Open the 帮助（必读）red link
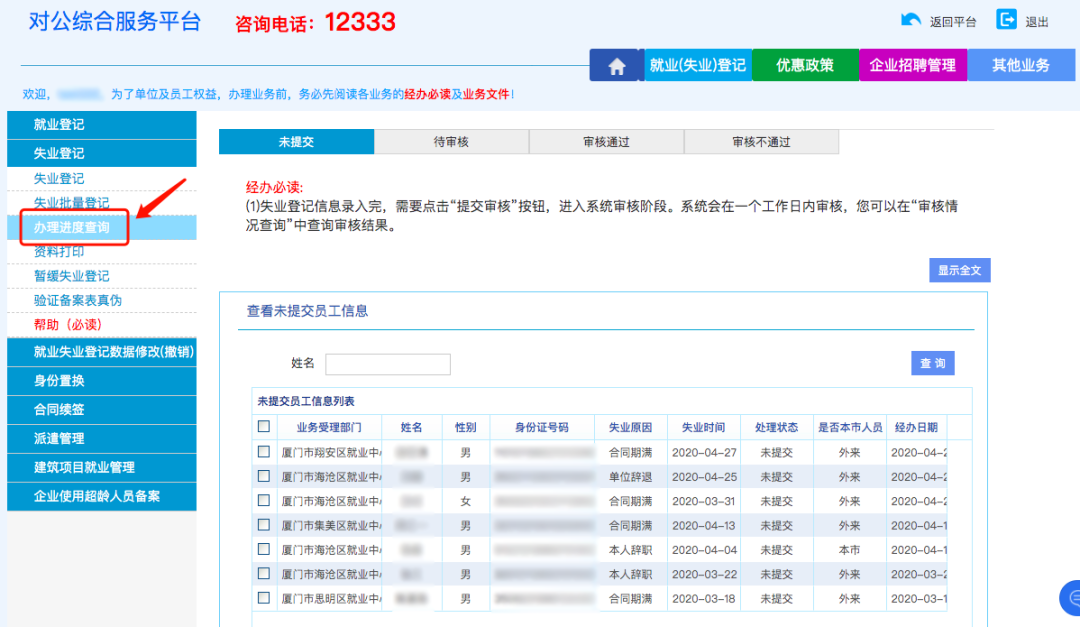 pyautogui.click(x=68, y=325)
